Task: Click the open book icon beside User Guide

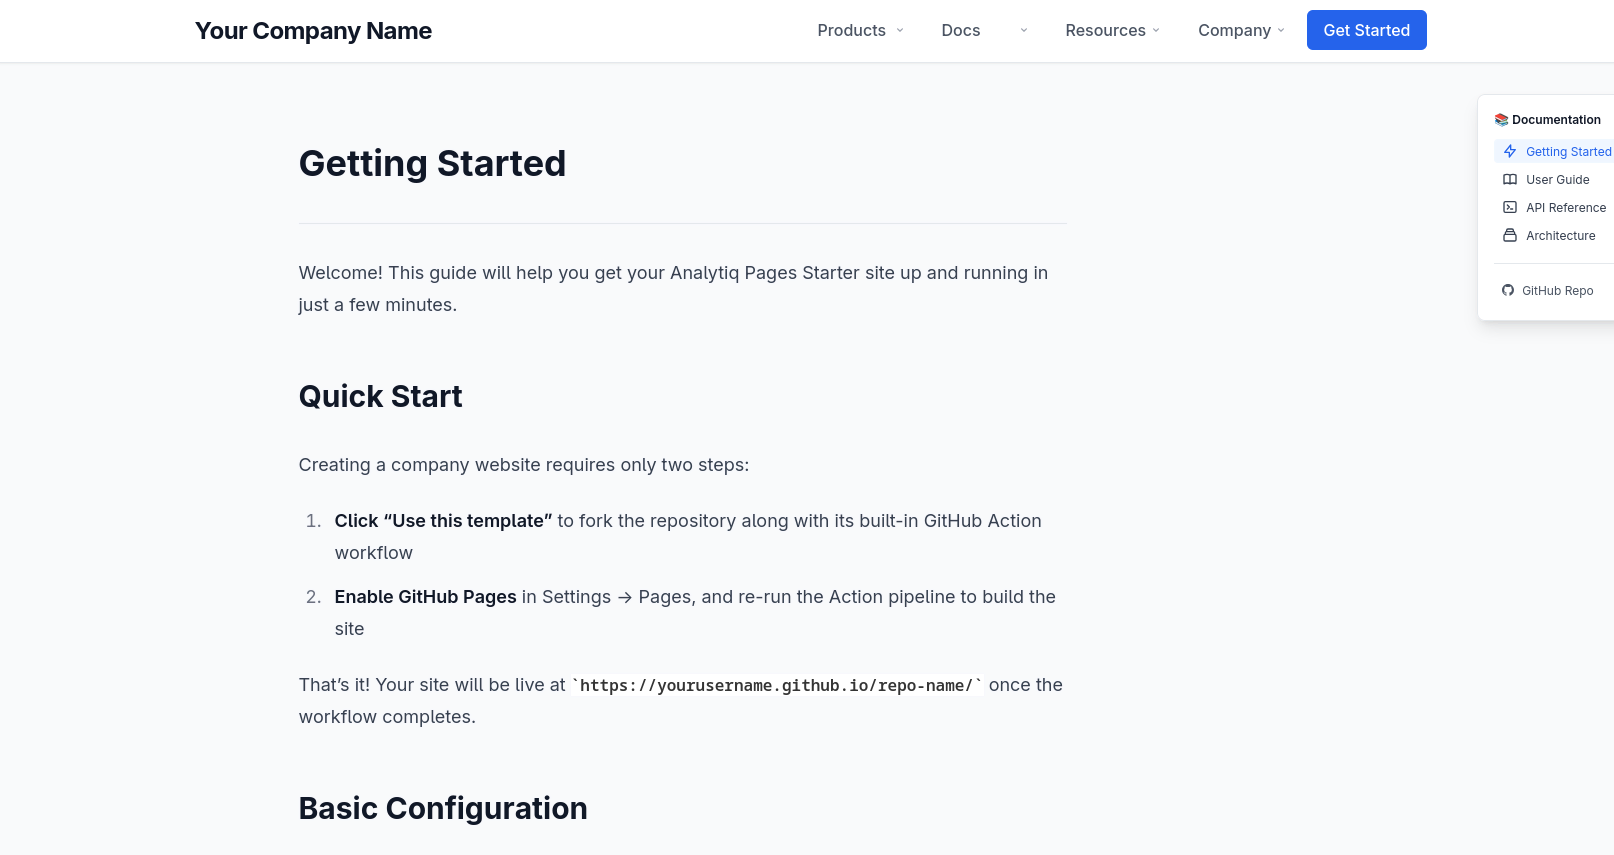Action: click(x=1510, y=179)
